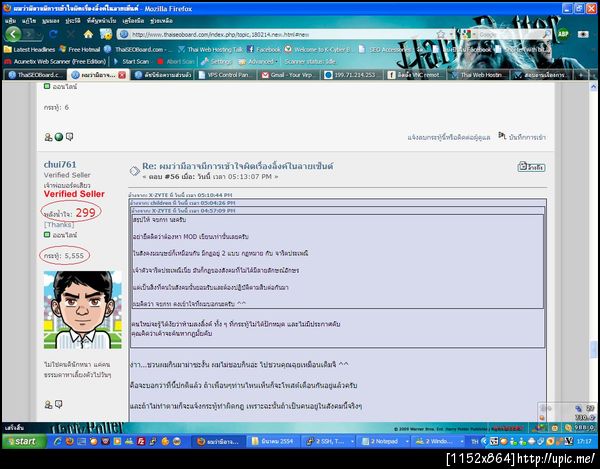Image resolution: width=600 pixels, height=469 pixels.
Task: Close the active tab with red X
Action: pos(122,75)
